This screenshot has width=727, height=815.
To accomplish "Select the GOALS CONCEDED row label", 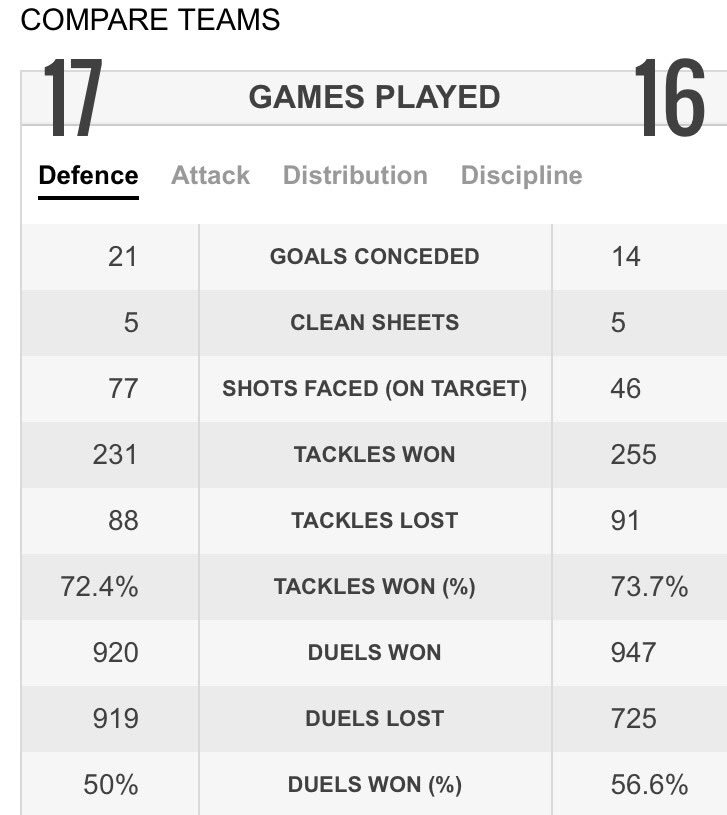I will 374,256.
